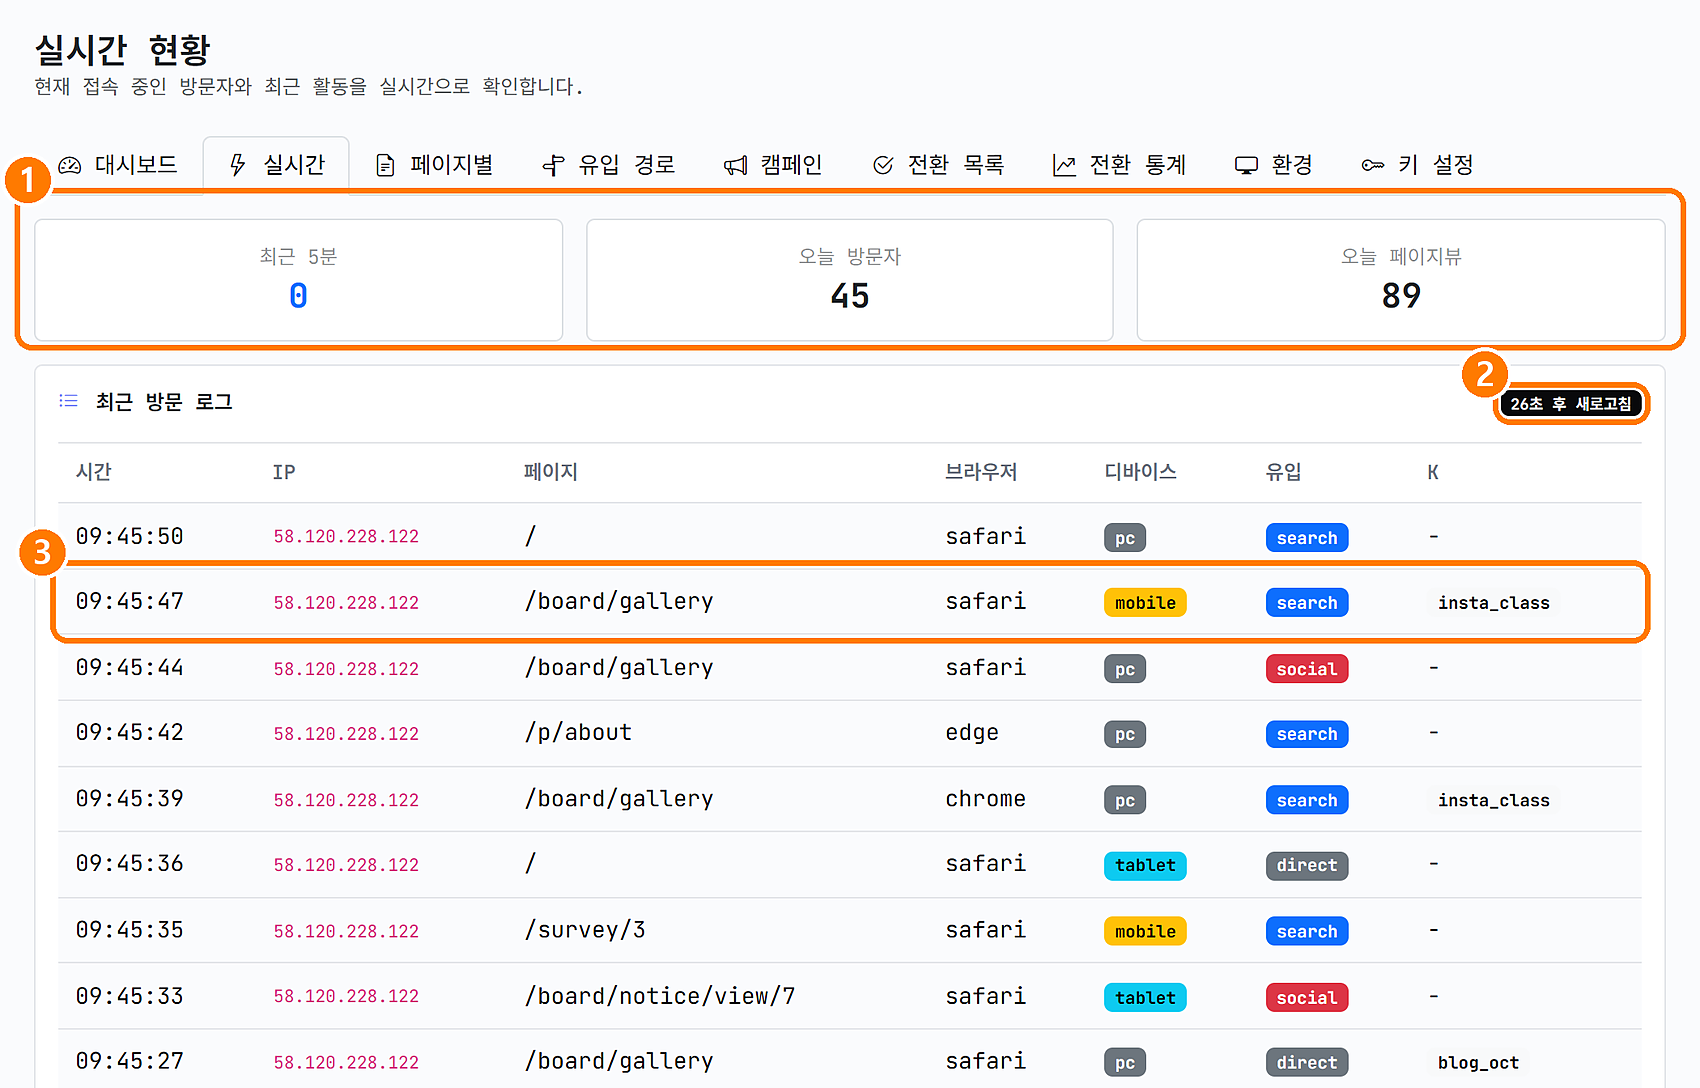1700x1088 pixels.
Task: Select the 오늘 페이지뷰 card showing 89
Action: (x=1401, y=280)
